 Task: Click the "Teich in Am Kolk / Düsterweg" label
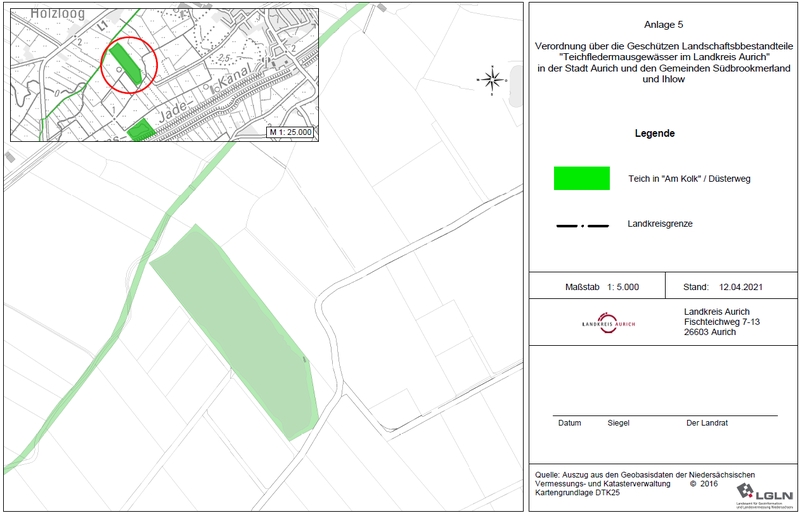[x=691, y=177]
